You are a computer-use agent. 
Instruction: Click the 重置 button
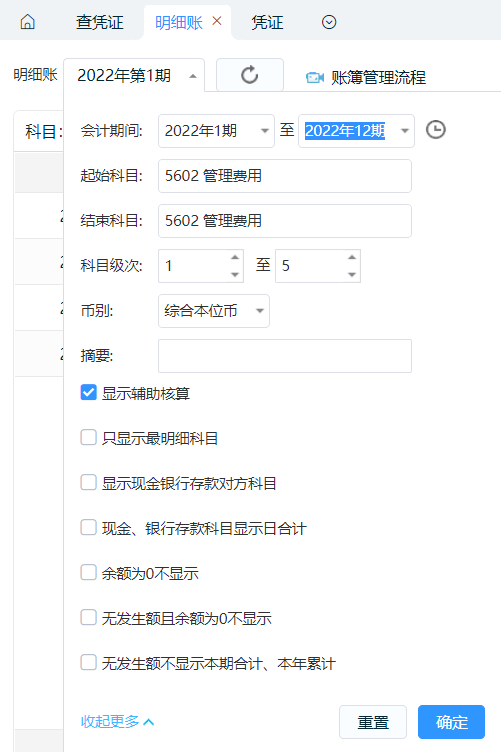pos(373,722)
